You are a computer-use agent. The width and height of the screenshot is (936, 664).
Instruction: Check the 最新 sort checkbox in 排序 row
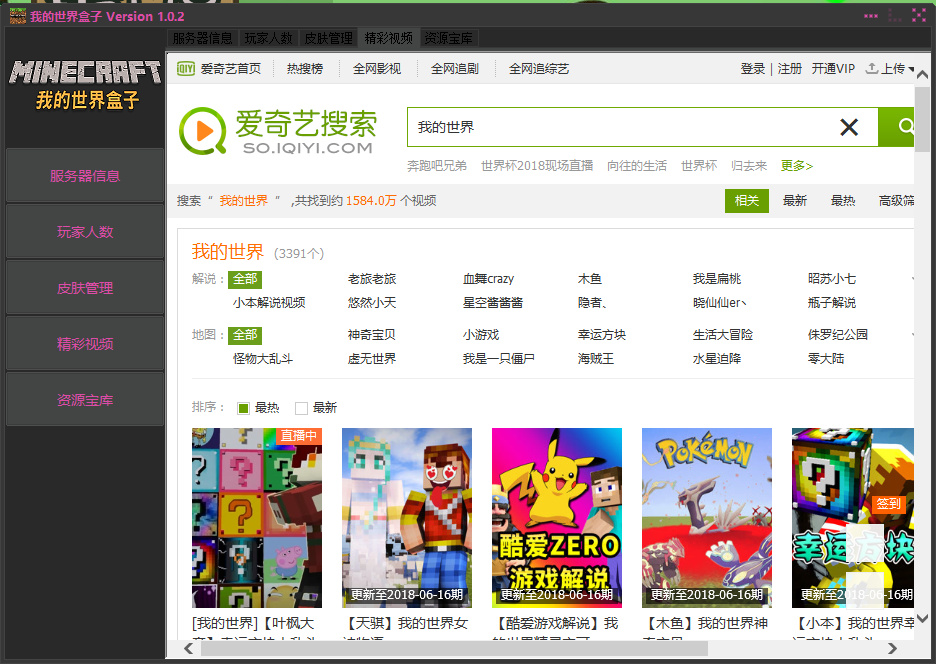pos(301,408)
